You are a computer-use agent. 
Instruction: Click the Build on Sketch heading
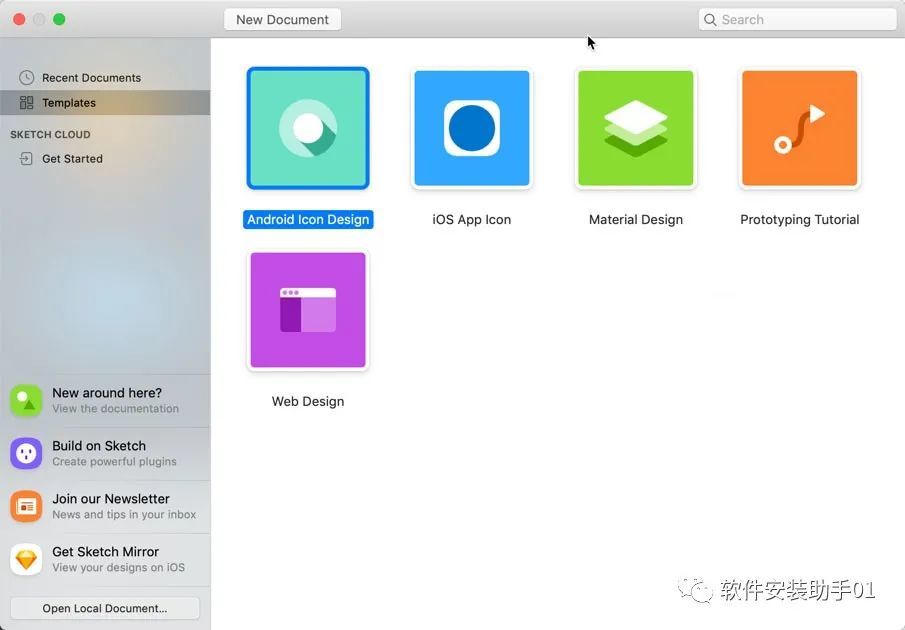[99, 446]
